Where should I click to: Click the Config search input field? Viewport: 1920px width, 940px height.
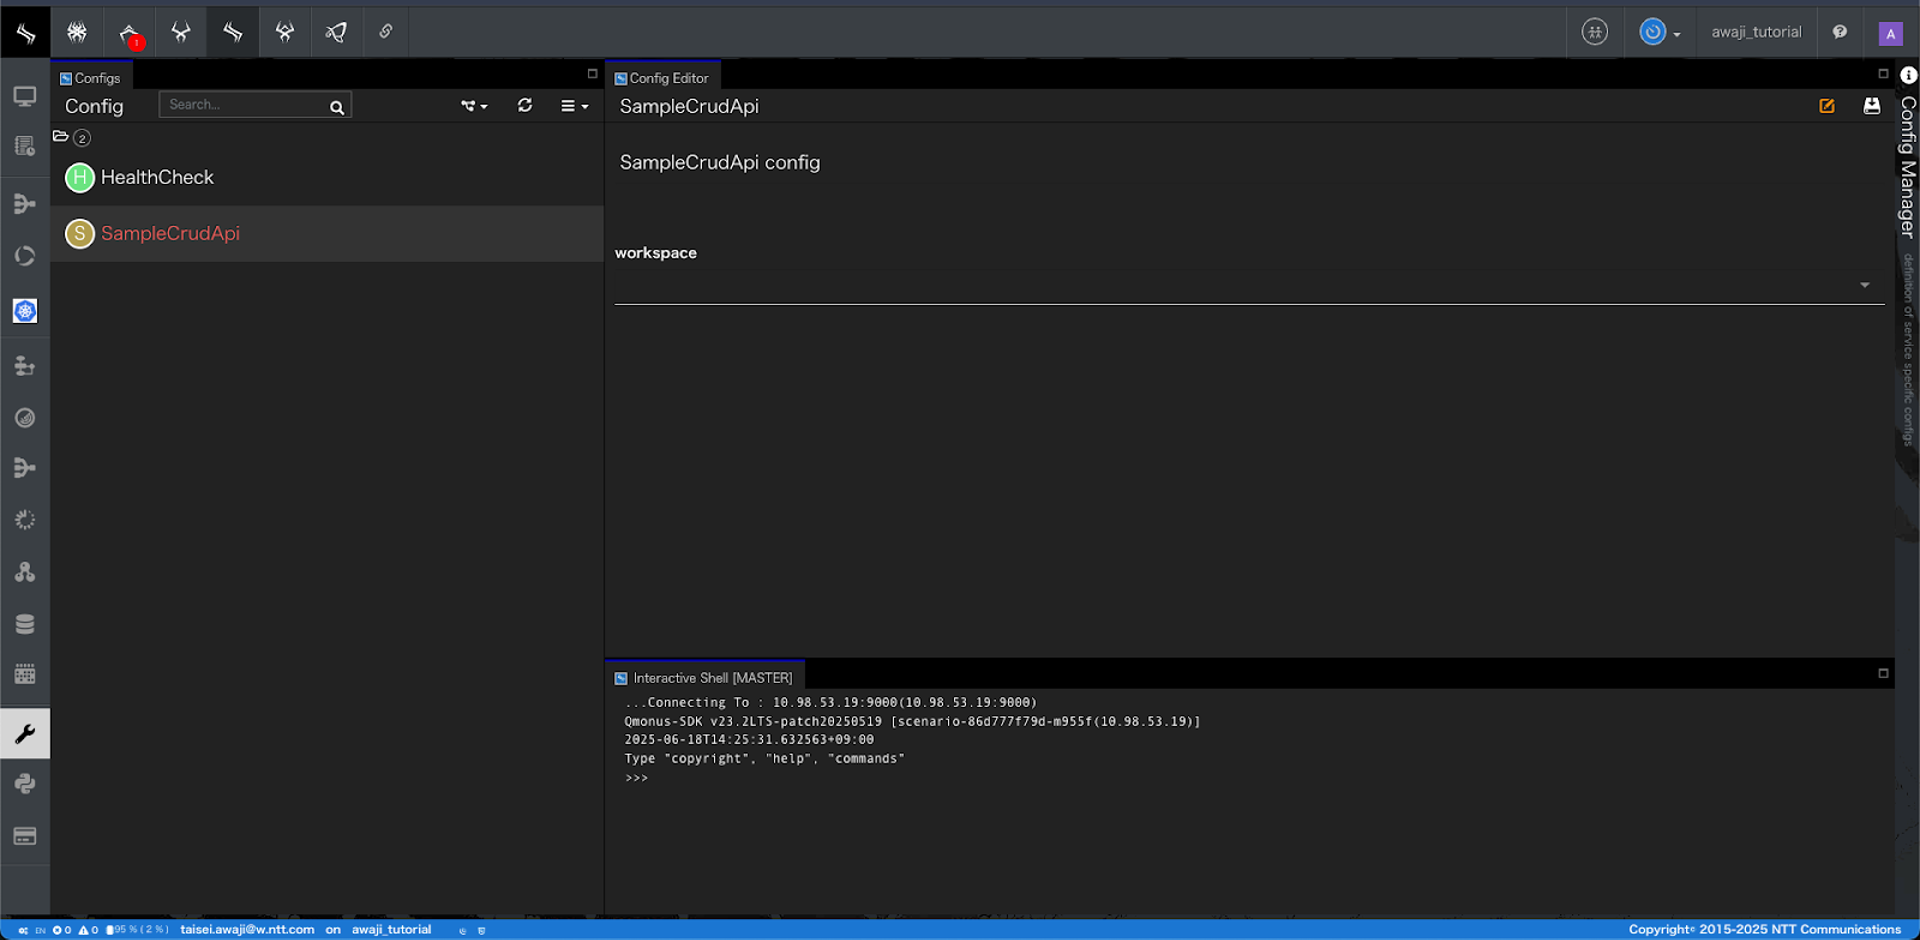[x=245, y=105]
